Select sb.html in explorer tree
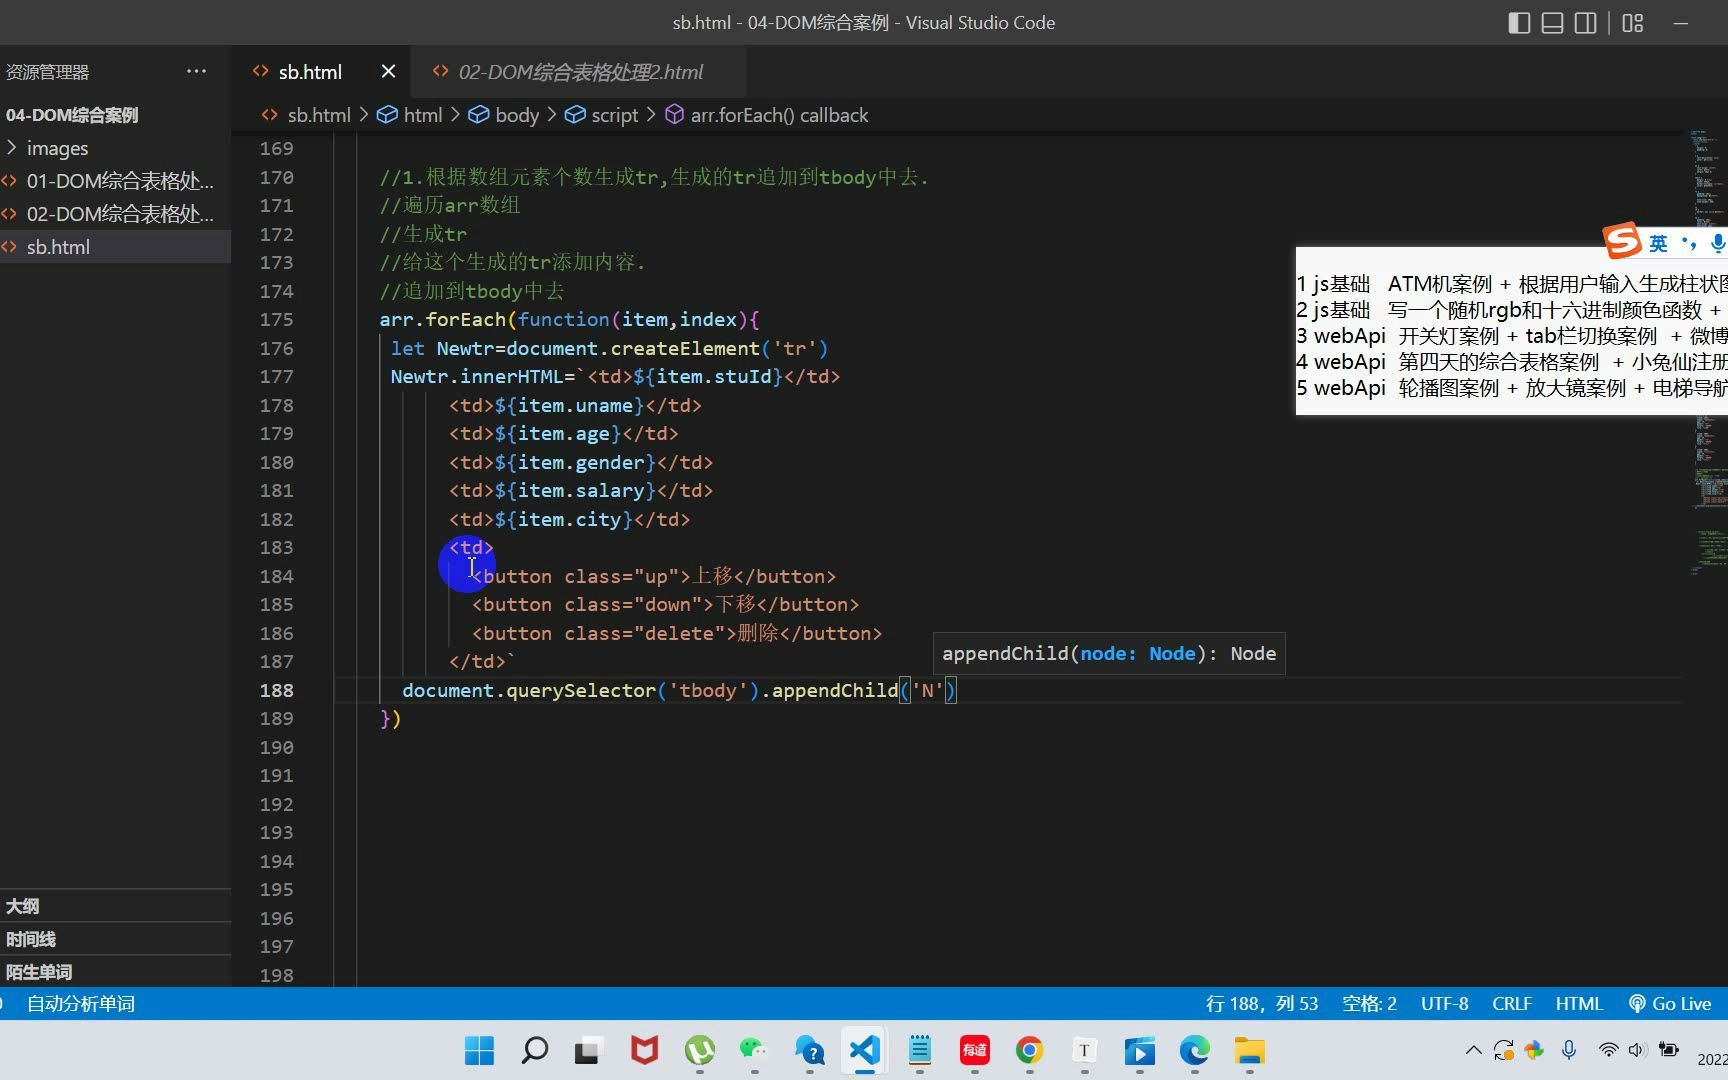Viewport: 1728px width, 1080px height. pyautogui.click(x=115, y=247)
